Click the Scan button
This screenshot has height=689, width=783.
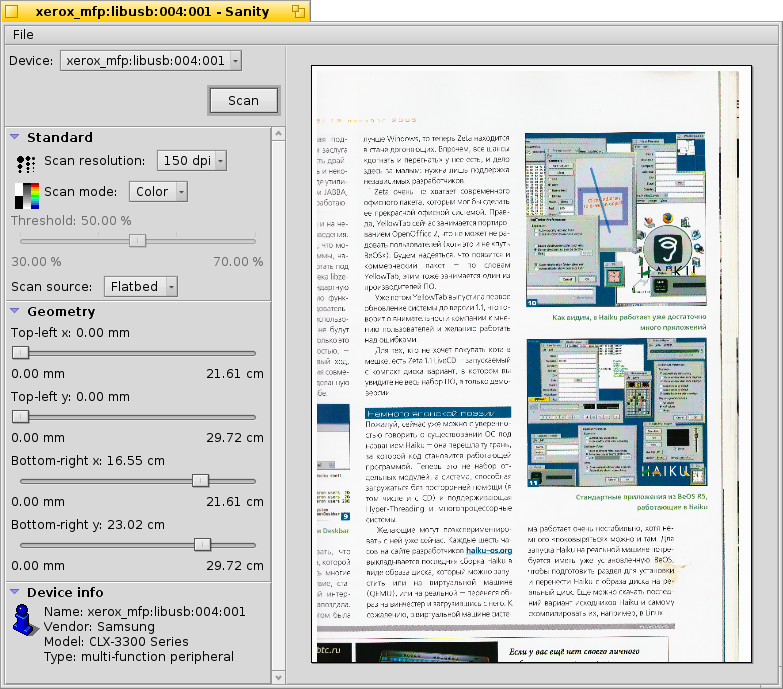(243, 100)
